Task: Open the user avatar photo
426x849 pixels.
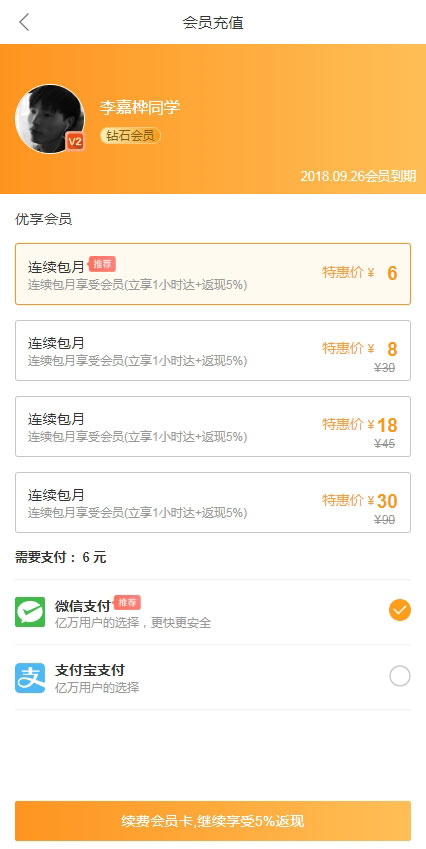Action: (x=50, y=119)
